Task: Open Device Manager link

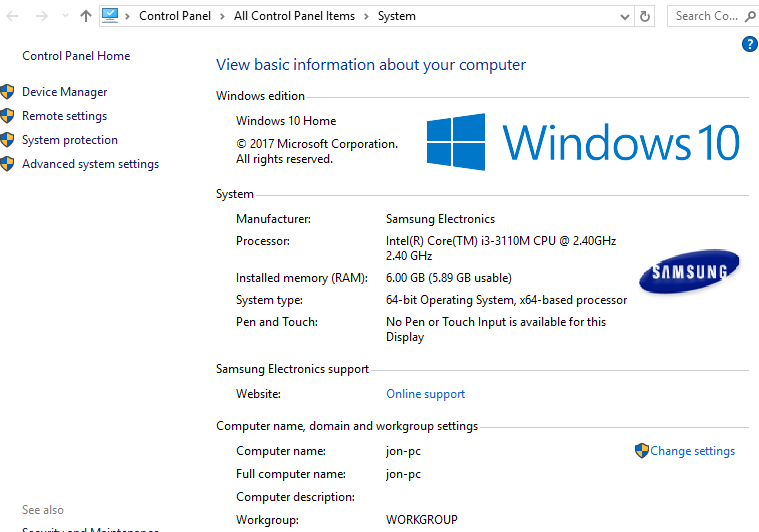Action: [x=64, y=91]
